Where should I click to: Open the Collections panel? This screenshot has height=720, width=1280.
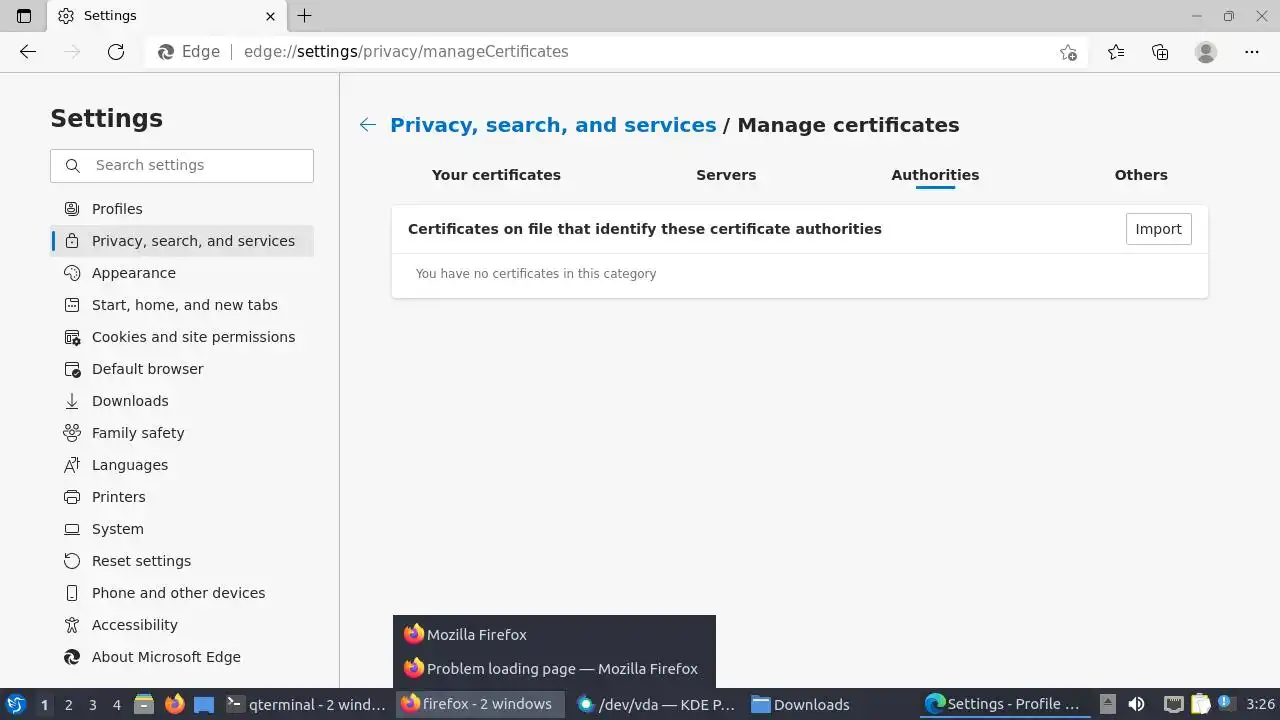coord(1160,52)
